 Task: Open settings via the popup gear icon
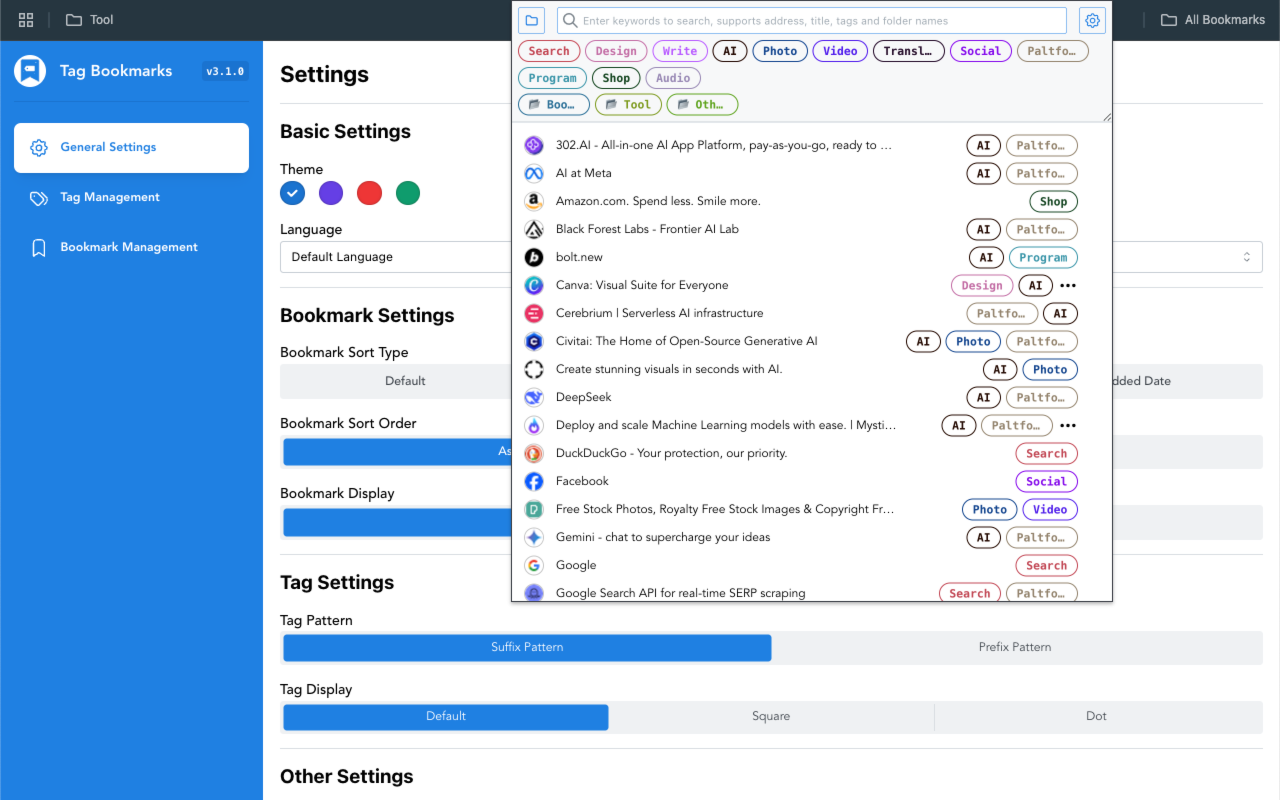tap(1093, 20)
